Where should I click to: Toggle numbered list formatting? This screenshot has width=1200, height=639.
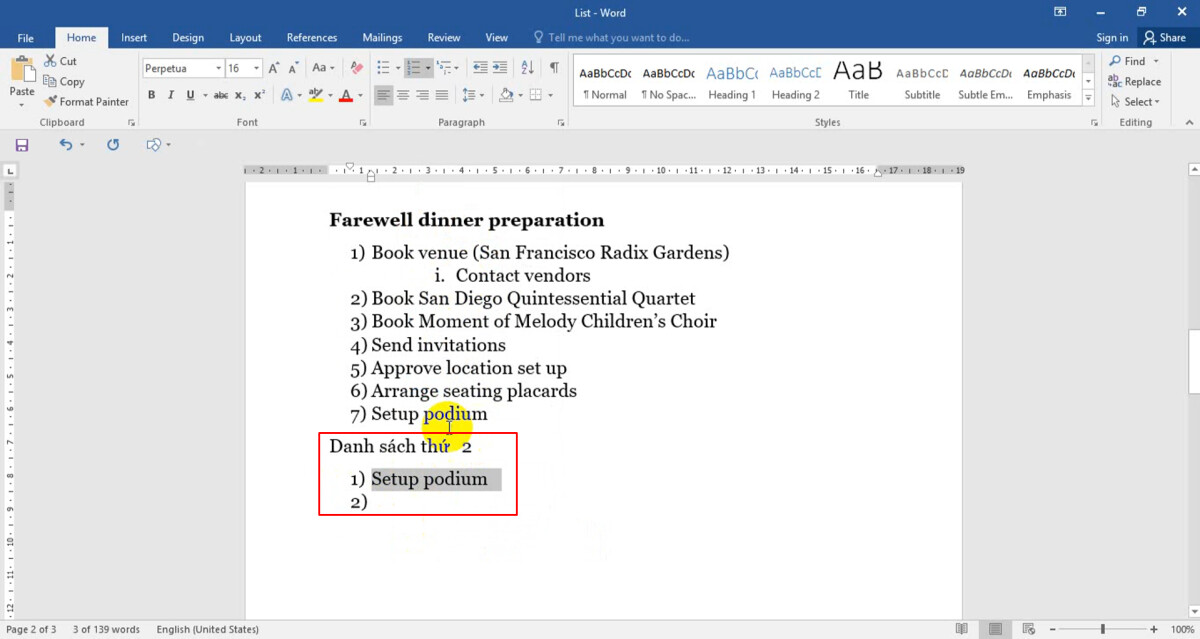413,68
